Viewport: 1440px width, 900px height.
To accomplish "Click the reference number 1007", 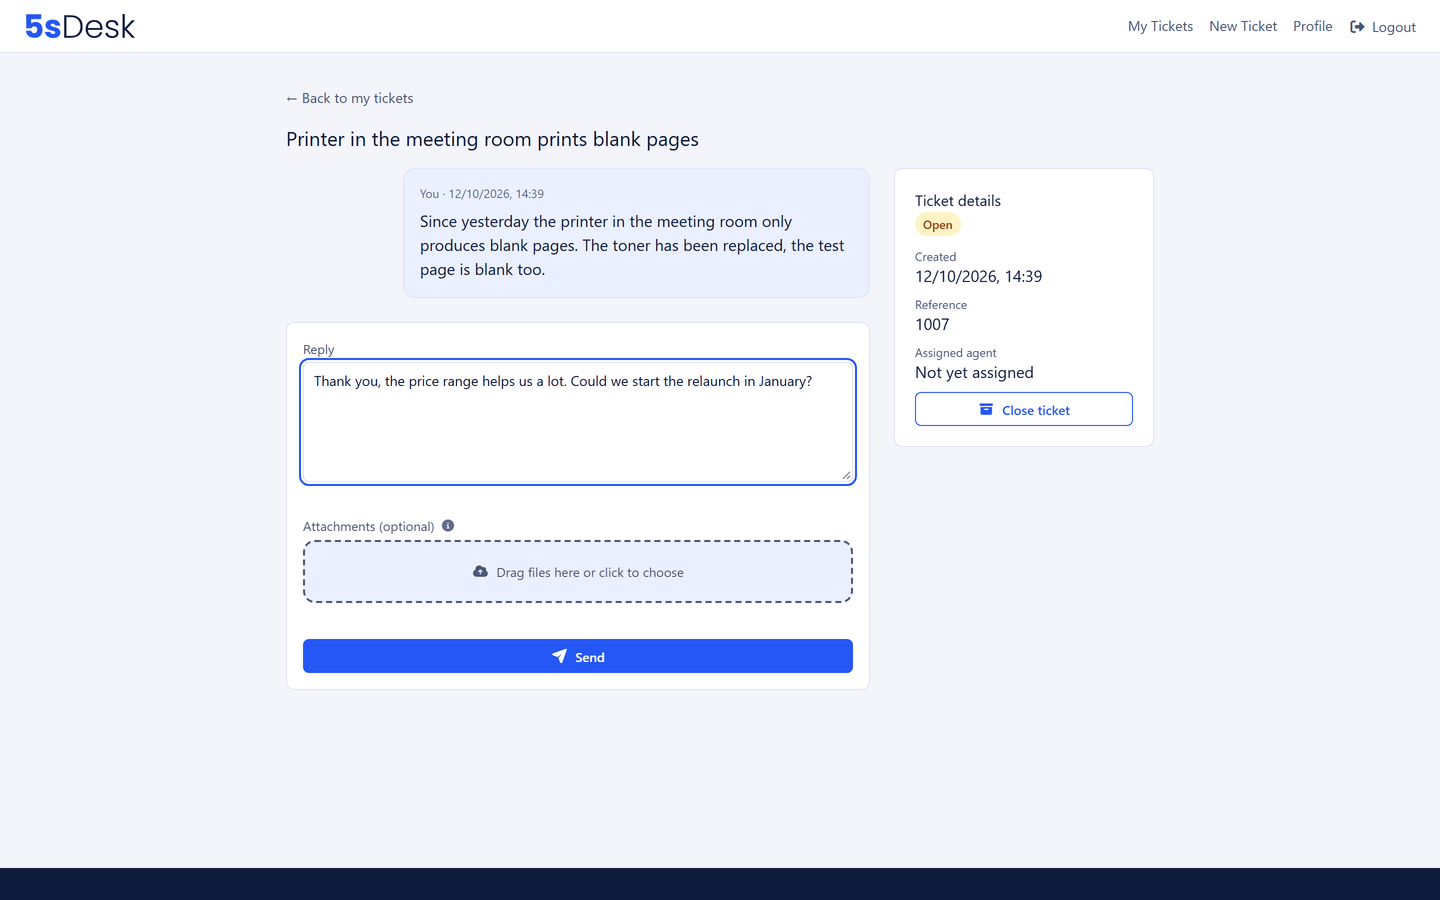I will click(x=932, y=324).
